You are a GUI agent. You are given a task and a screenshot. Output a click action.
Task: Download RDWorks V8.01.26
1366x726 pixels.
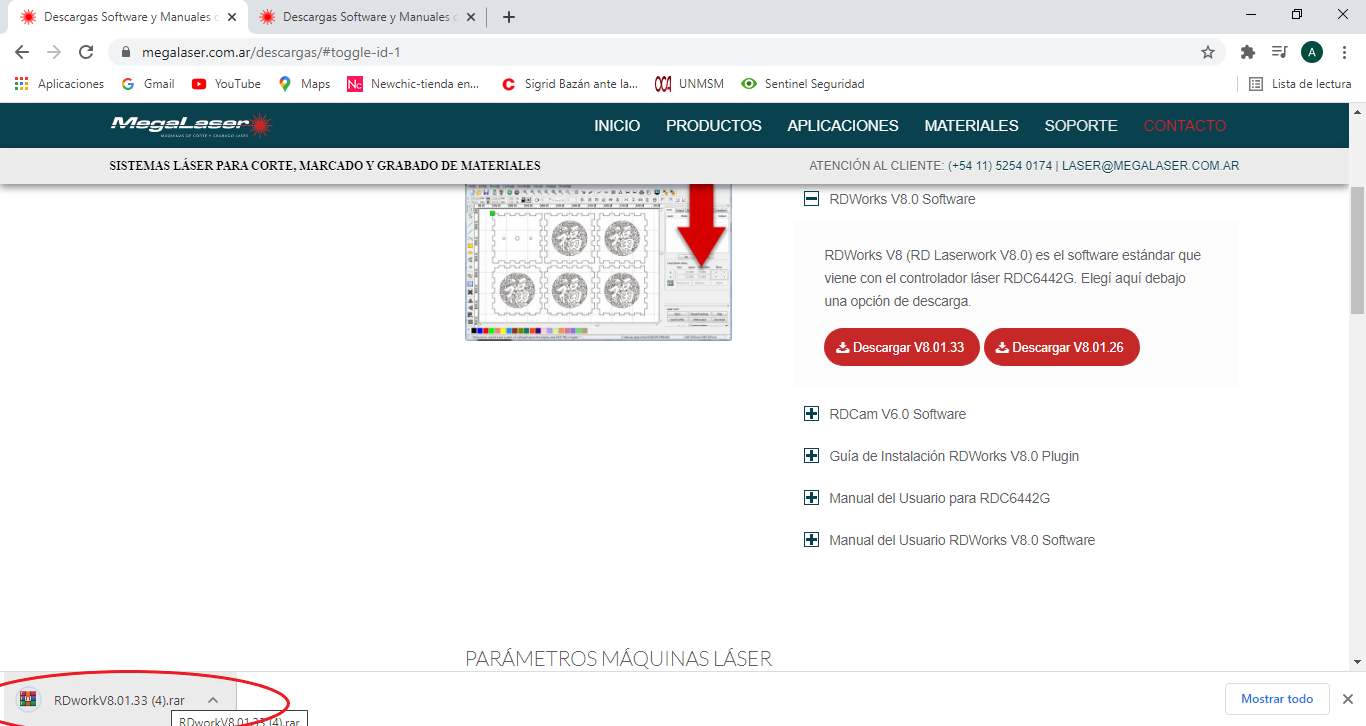[x=1062, y=347]
